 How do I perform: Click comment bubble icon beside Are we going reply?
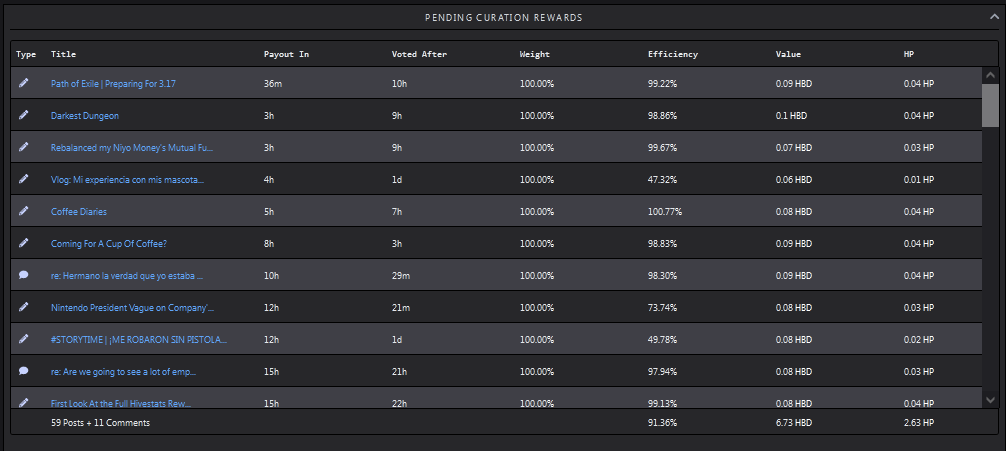coord(24,371)
